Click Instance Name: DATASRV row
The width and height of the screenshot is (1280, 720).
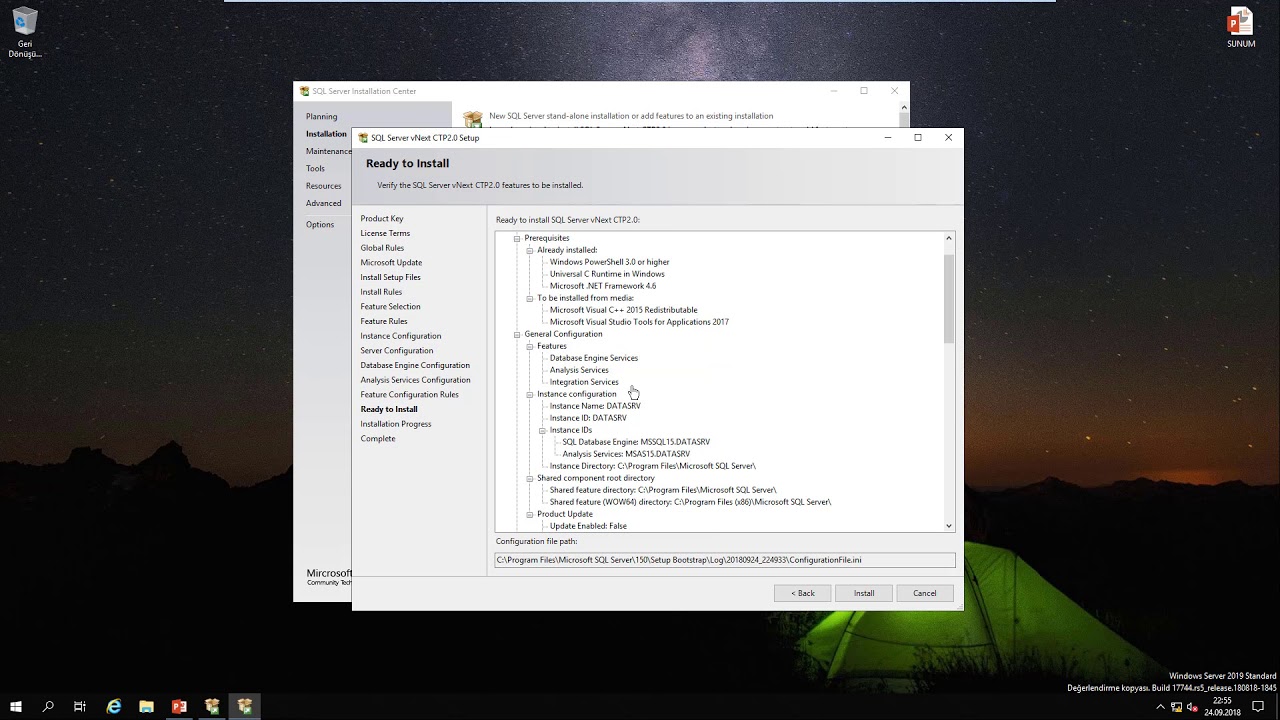pos(595,406)
